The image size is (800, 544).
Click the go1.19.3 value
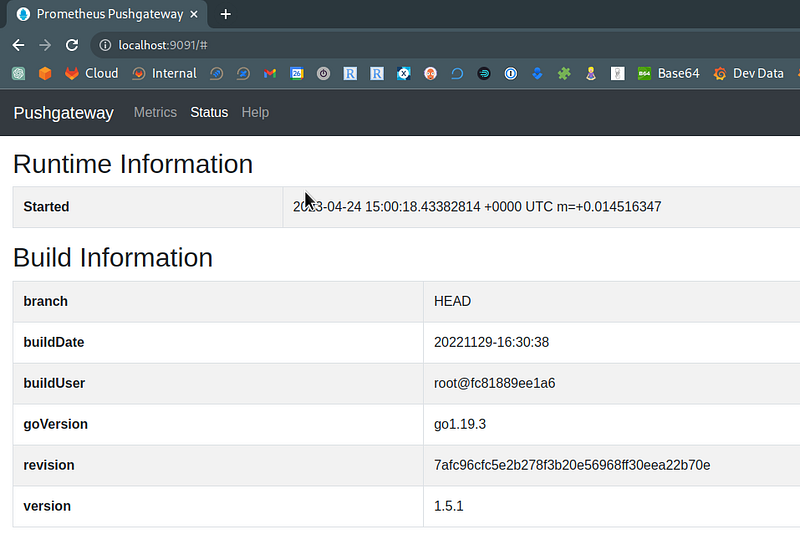460,424
